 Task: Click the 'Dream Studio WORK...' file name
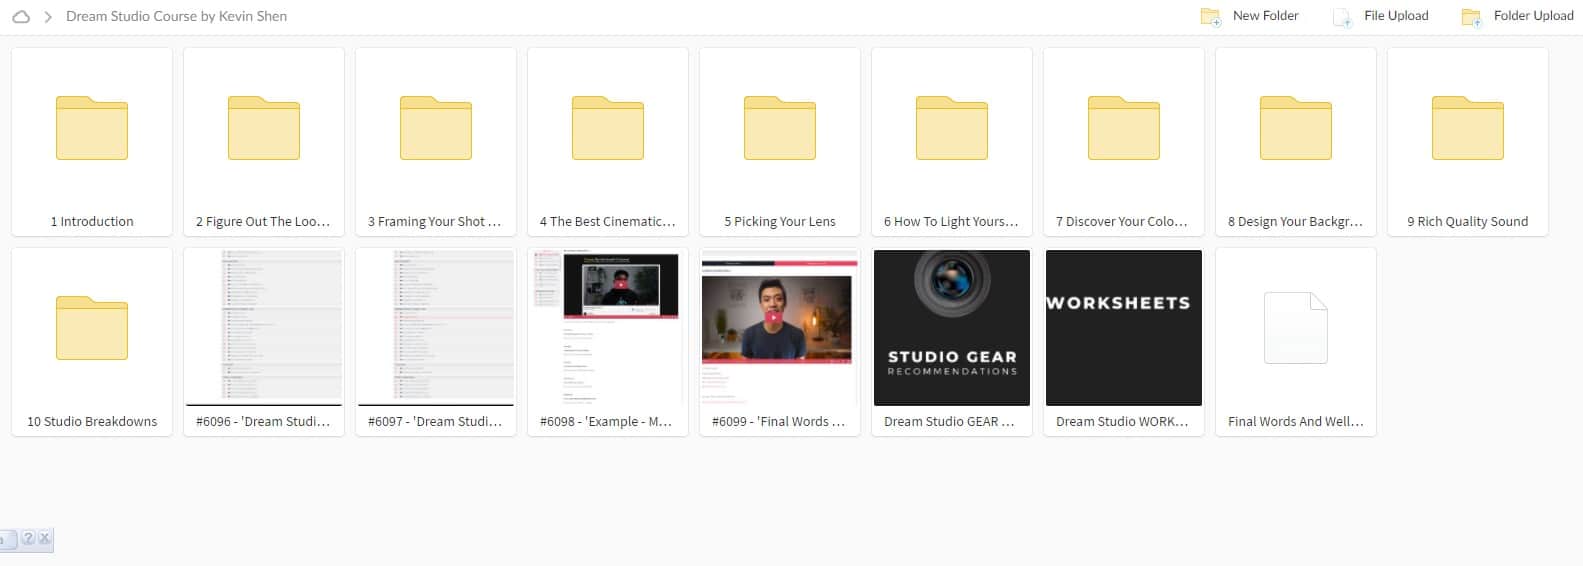click(1123, 422)
